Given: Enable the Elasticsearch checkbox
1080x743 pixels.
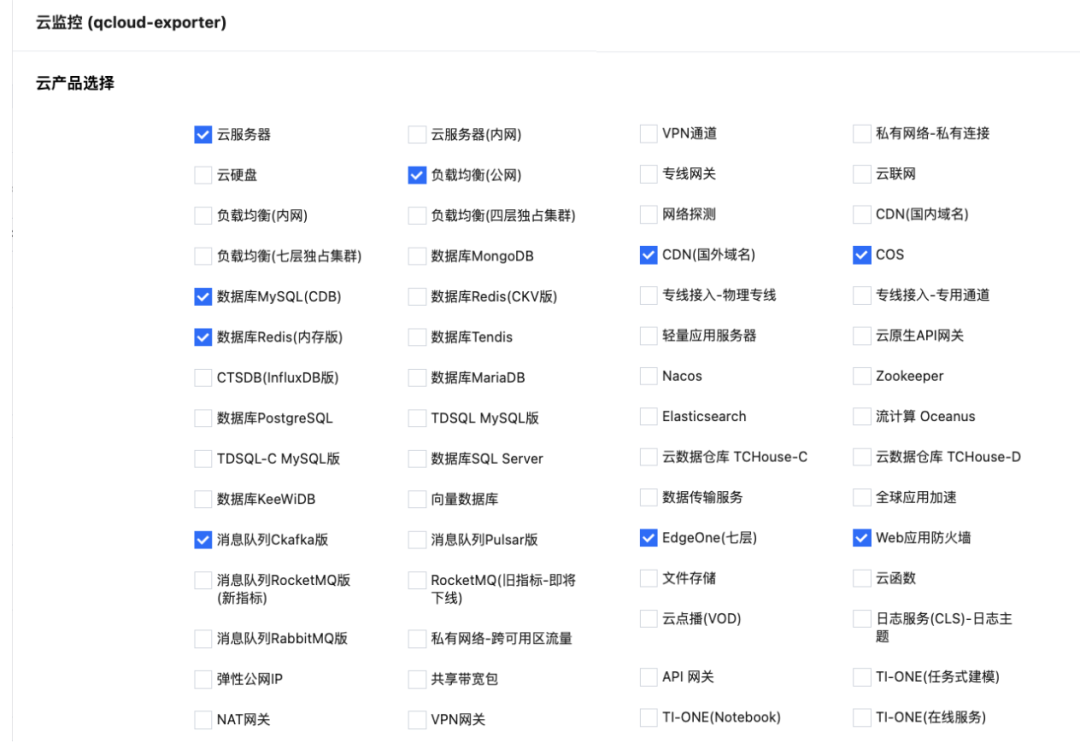Looking at the screenshot, I should click(648, 417).
